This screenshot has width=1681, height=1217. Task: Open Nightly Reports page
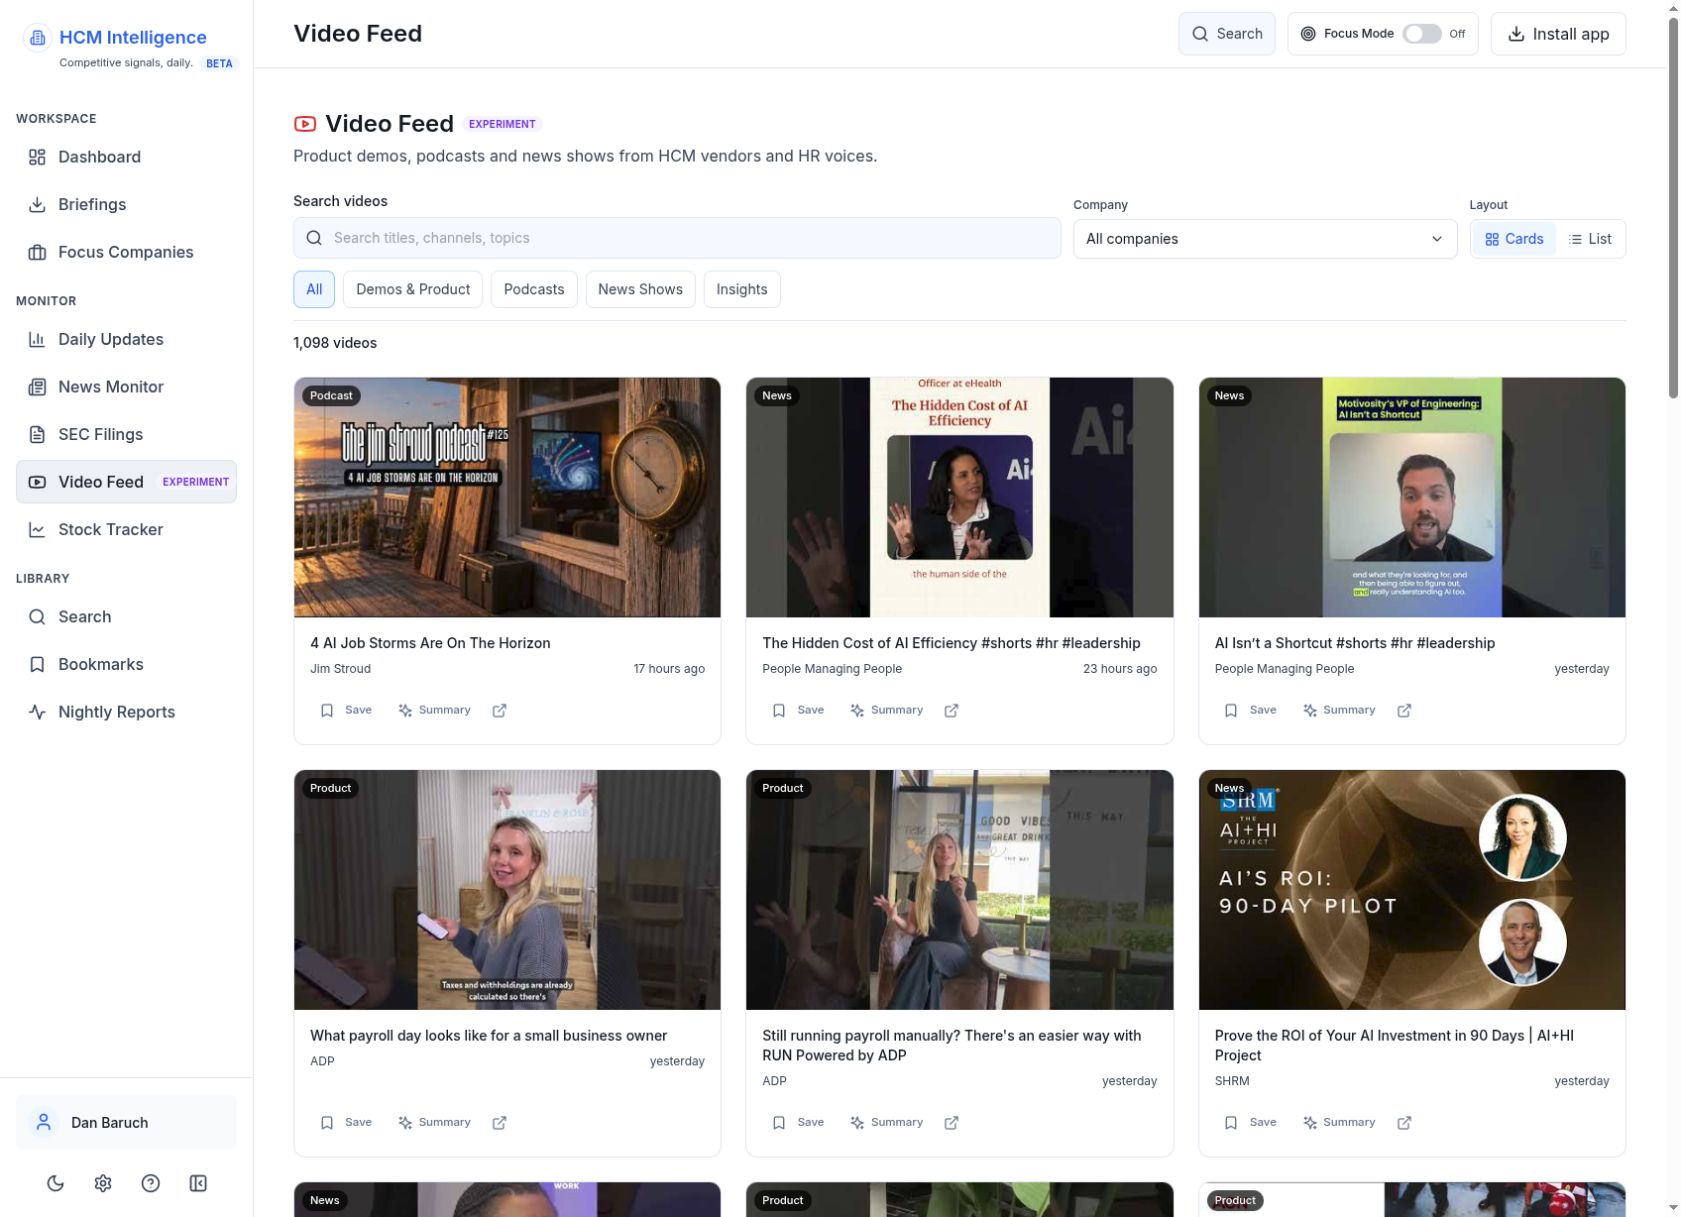pos(126,712)
